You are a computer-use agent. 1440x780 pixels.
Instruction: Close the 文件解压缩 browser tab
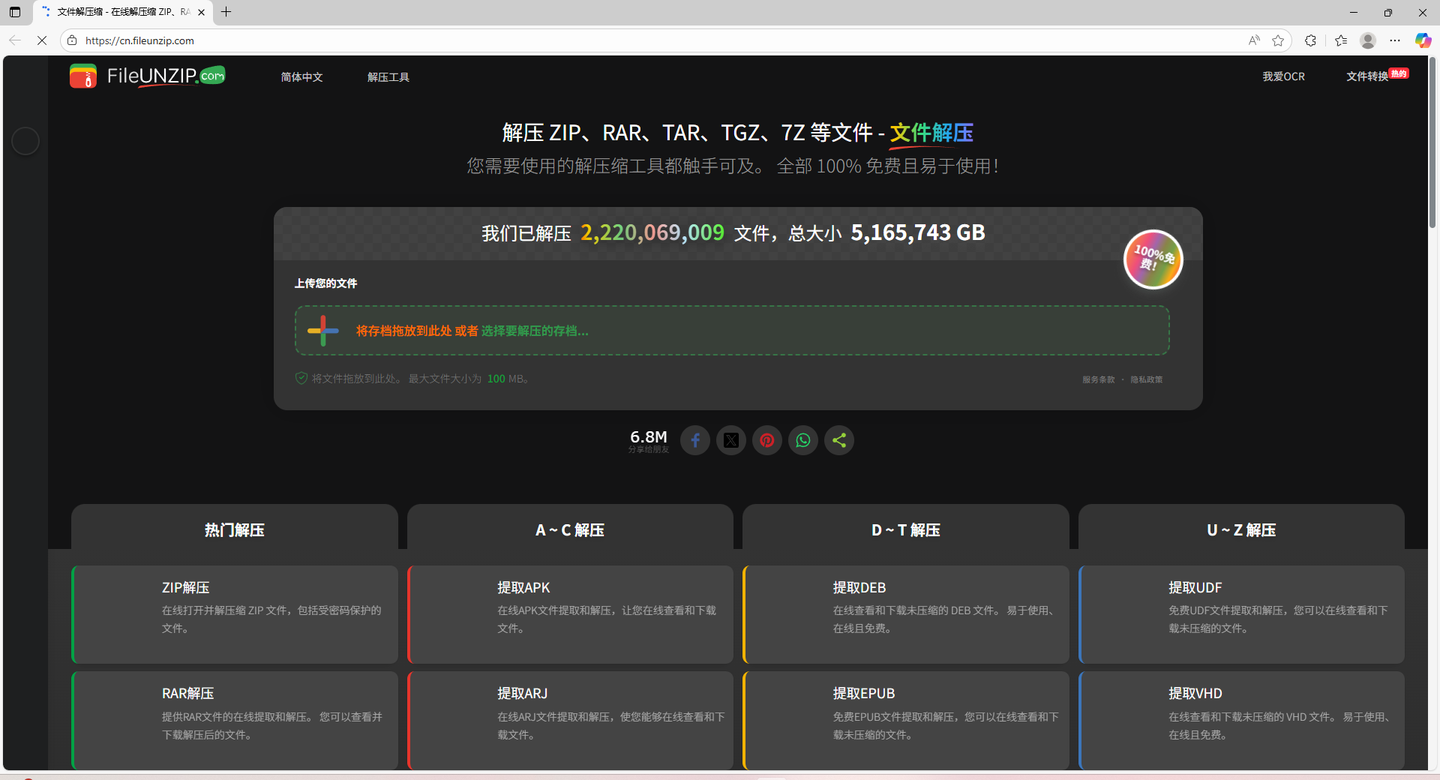click(x=202, y=12)
